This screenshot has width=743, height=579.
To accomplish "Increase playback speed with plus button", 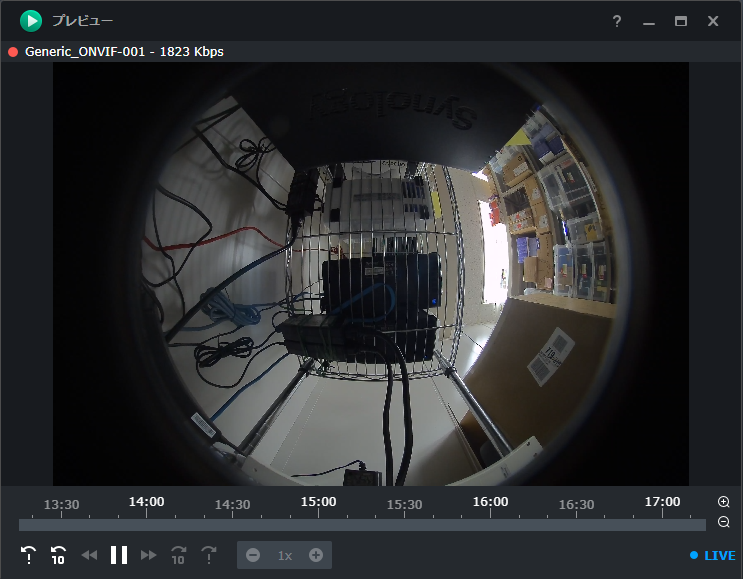I will (x=316, y=555).
